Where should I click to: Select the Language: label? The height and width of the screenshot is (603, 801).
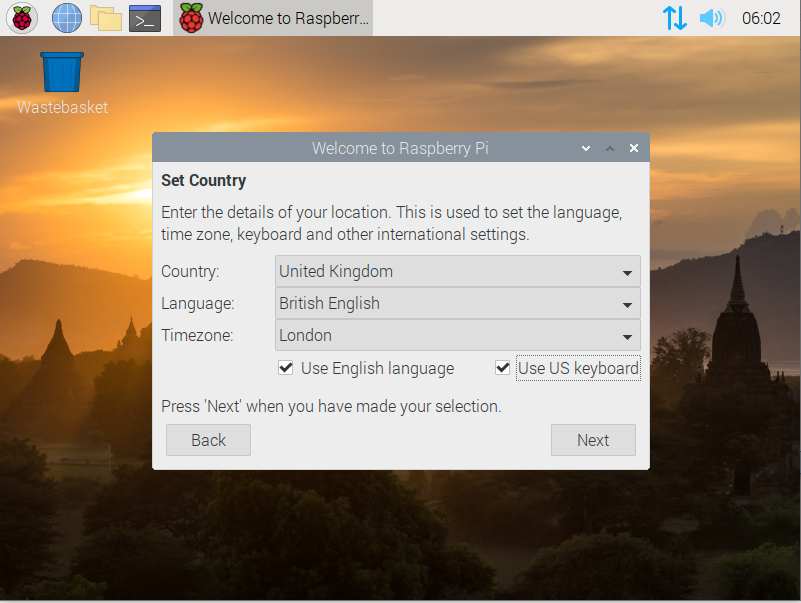point(198,304)
